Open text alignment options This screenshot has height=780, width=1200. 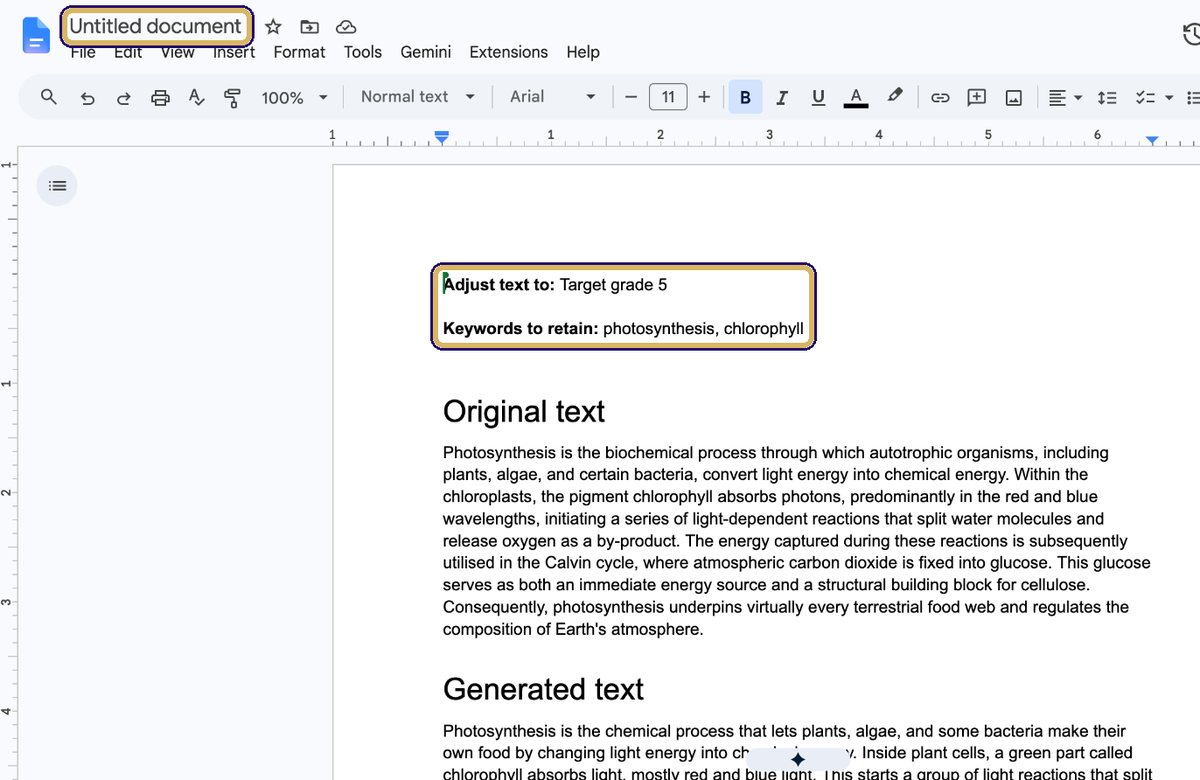point(1065,97)
